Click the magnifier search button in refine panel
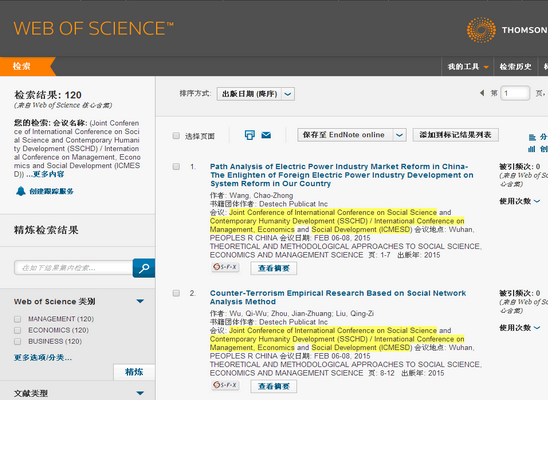Screen dimensions: 552x455 click(144, 268)
